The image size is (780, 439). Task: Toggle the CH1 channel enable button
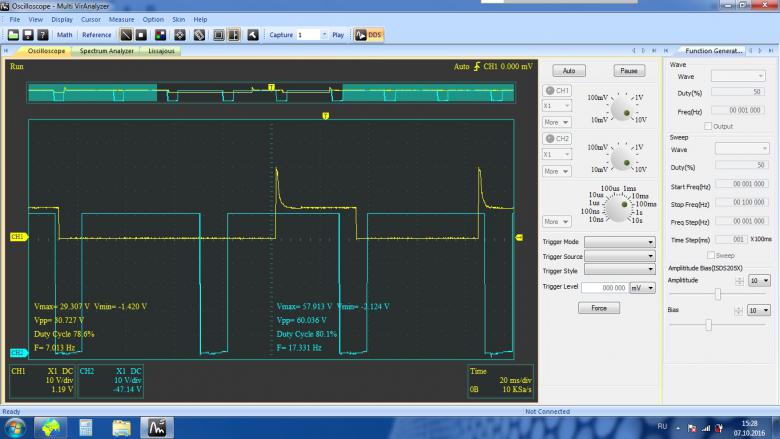tap(557, 90)
